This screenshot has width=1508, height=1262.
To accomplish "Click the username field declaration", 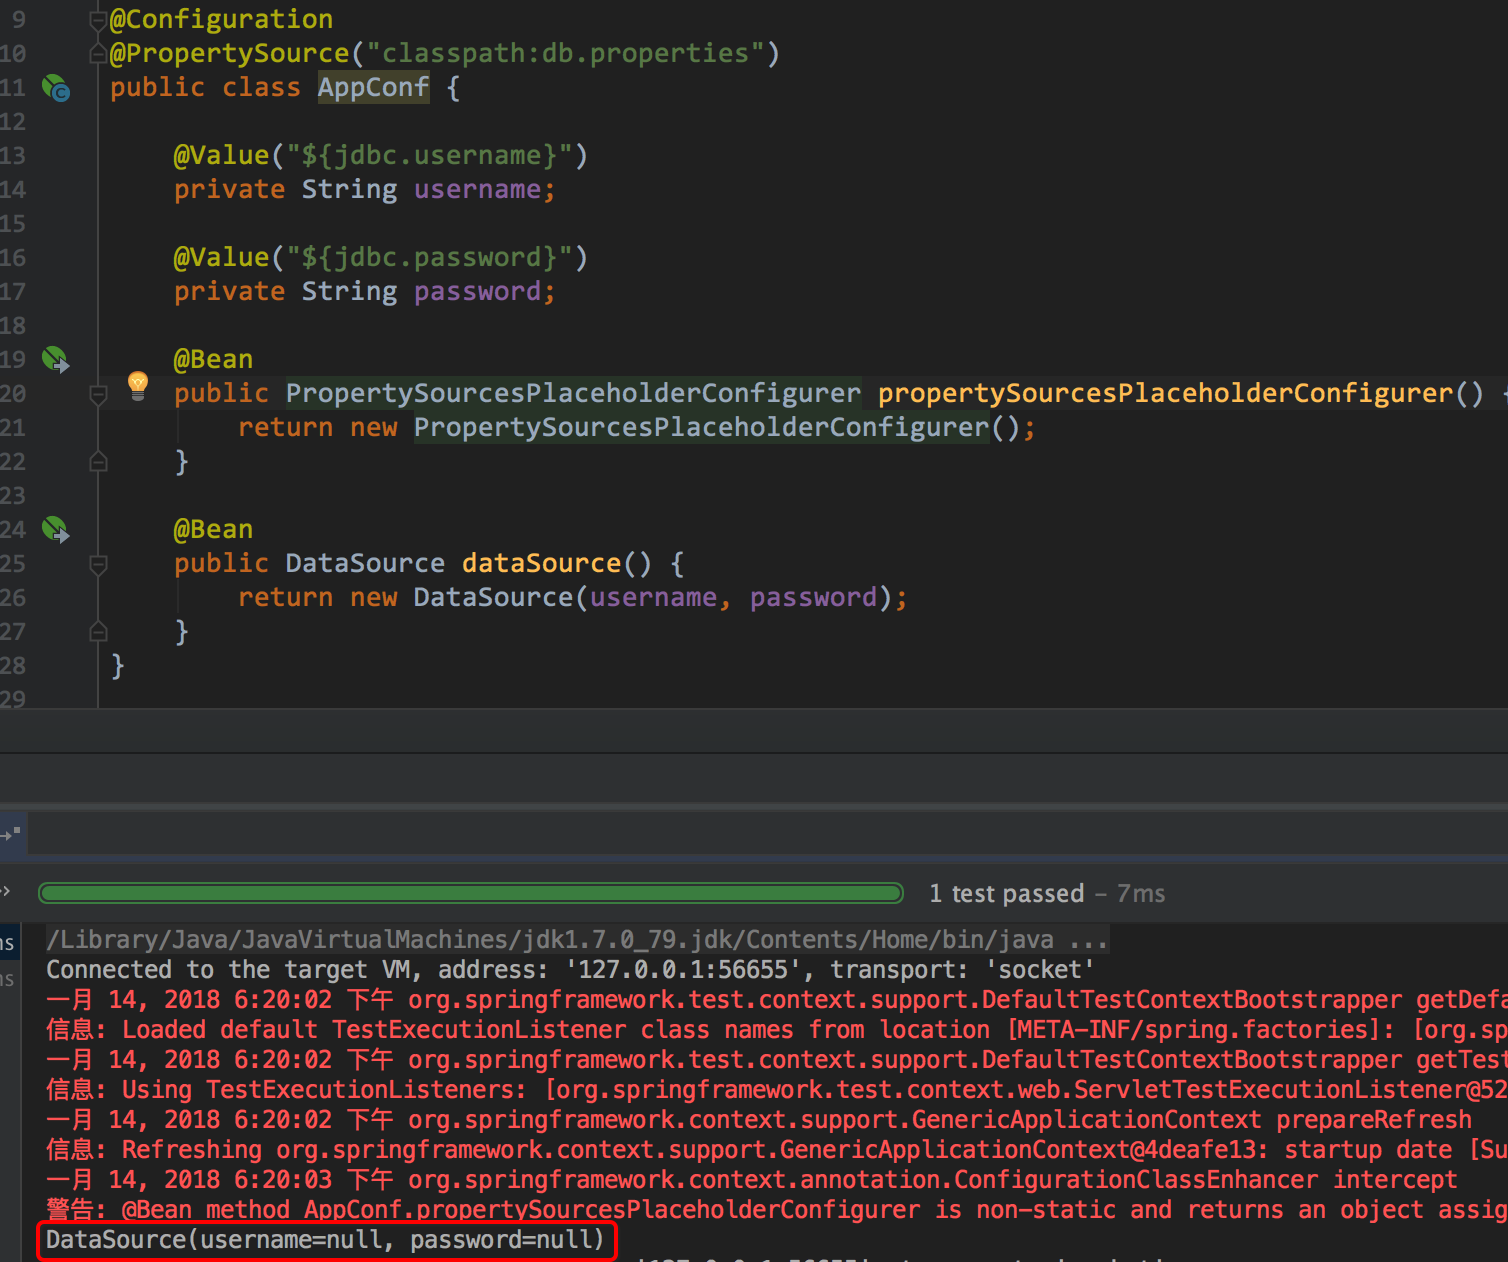I will [365, 189].
